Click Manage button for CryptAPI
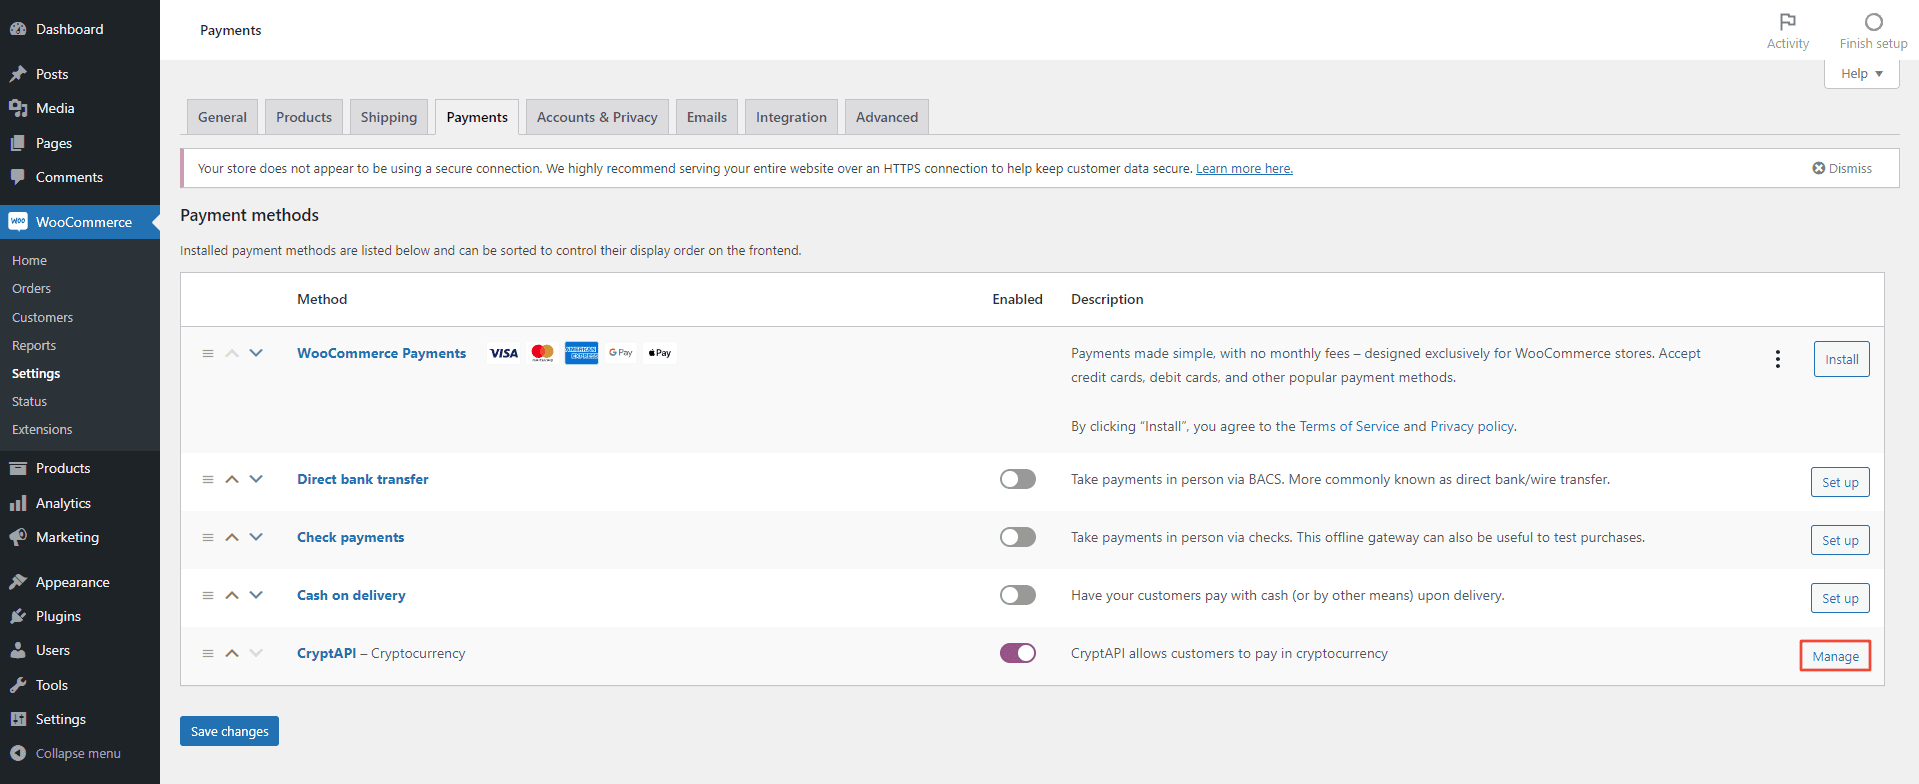The image size is (1919, 784). tap(1835, 656)
